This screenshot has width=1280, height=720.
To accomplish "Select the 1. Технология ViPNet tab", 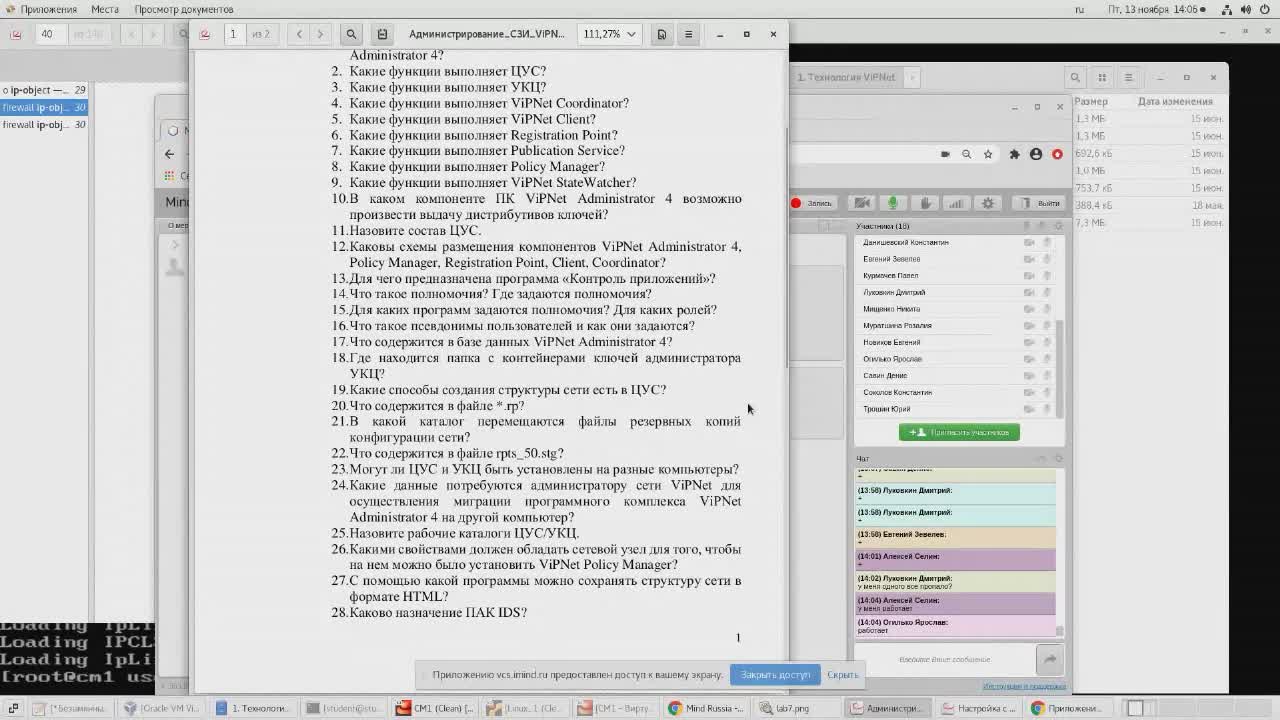I will pyautogui.click(x=846, y=77).
